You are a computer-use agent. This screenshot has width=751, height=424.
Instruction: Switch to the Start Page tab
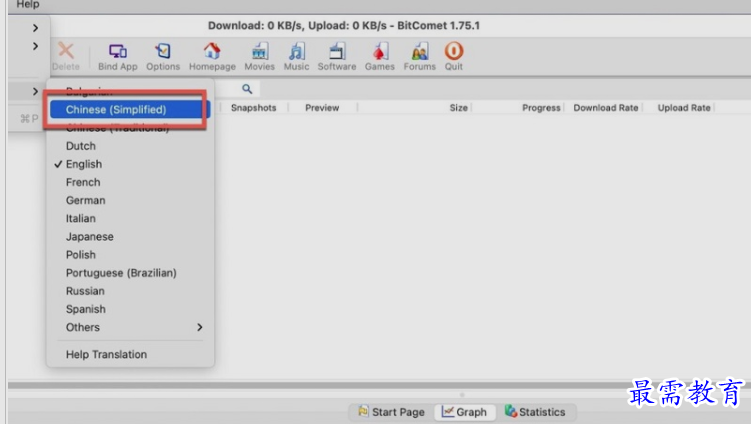[391, 412]
